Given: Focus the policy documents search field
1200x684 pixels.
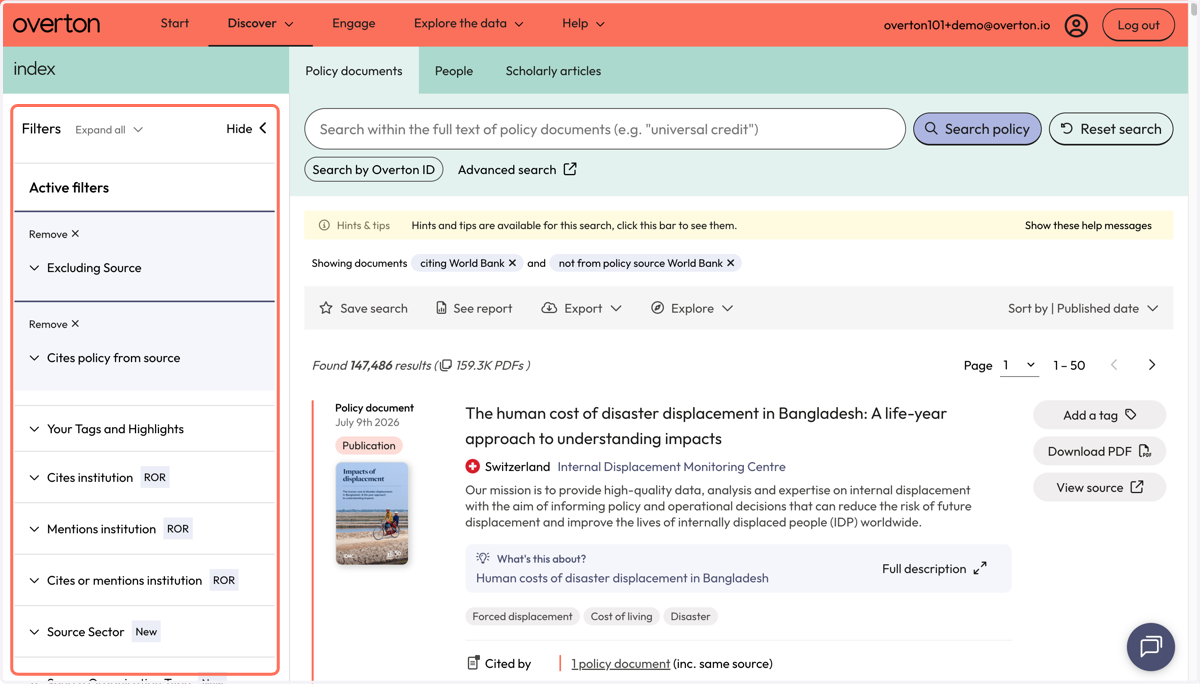Looking at the screenshot, I should pyautogui.click(x=605, y=129).
